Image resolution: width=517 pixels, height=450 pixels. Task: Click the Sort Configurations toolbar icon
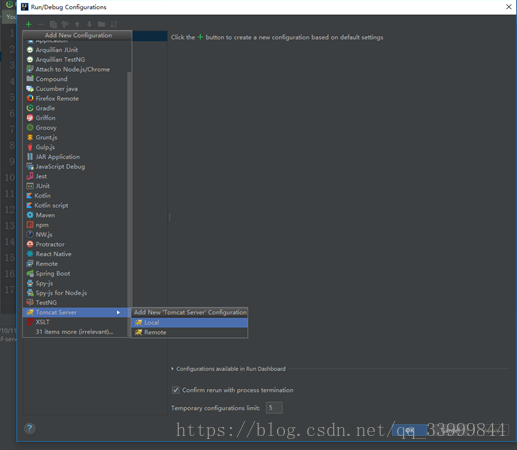(x=114, y=24)
